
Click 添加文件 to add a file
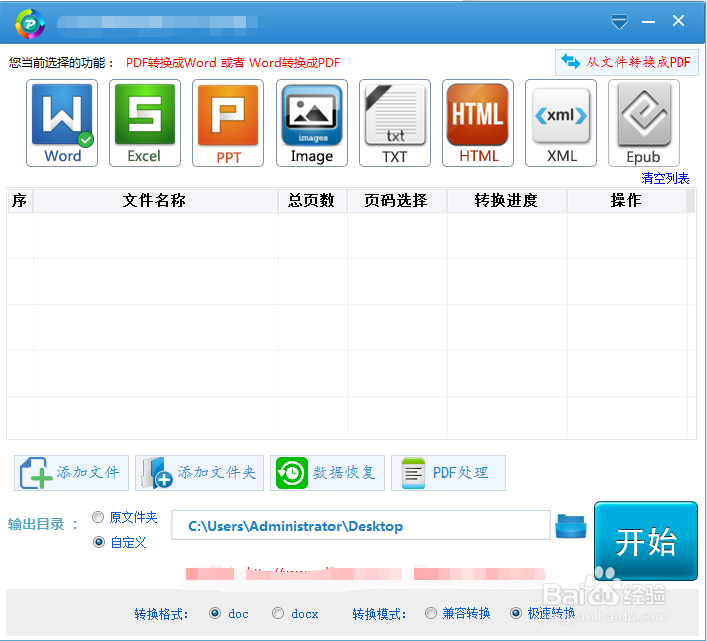pyautogui.click(x=71, y=473)
